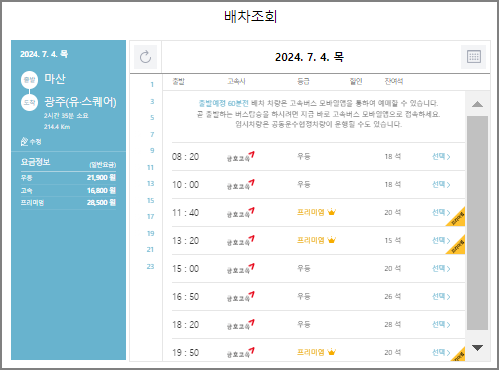Click the scroll down arrow
This screenshot has width=499, height=370.
(x=477, y=348)
